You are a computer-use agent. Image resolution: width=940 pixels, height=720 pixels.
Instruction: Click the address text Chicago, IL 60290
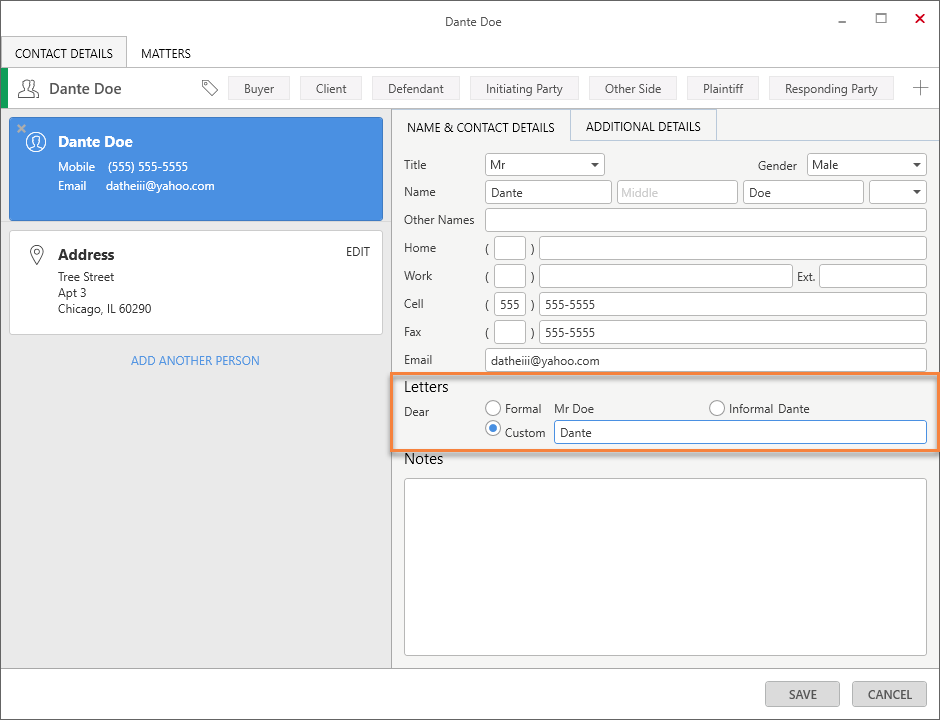point(104,309)
